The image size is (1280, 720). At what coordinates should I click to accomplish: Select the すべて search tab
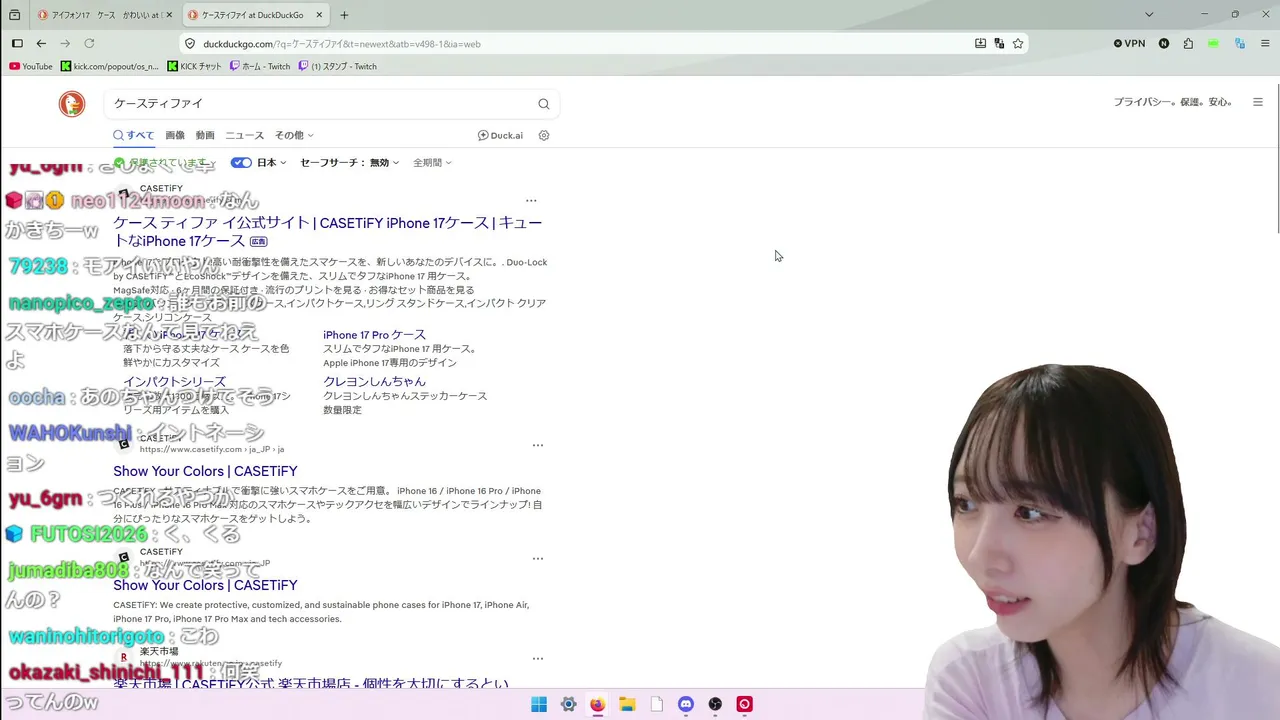click(134, 135)
